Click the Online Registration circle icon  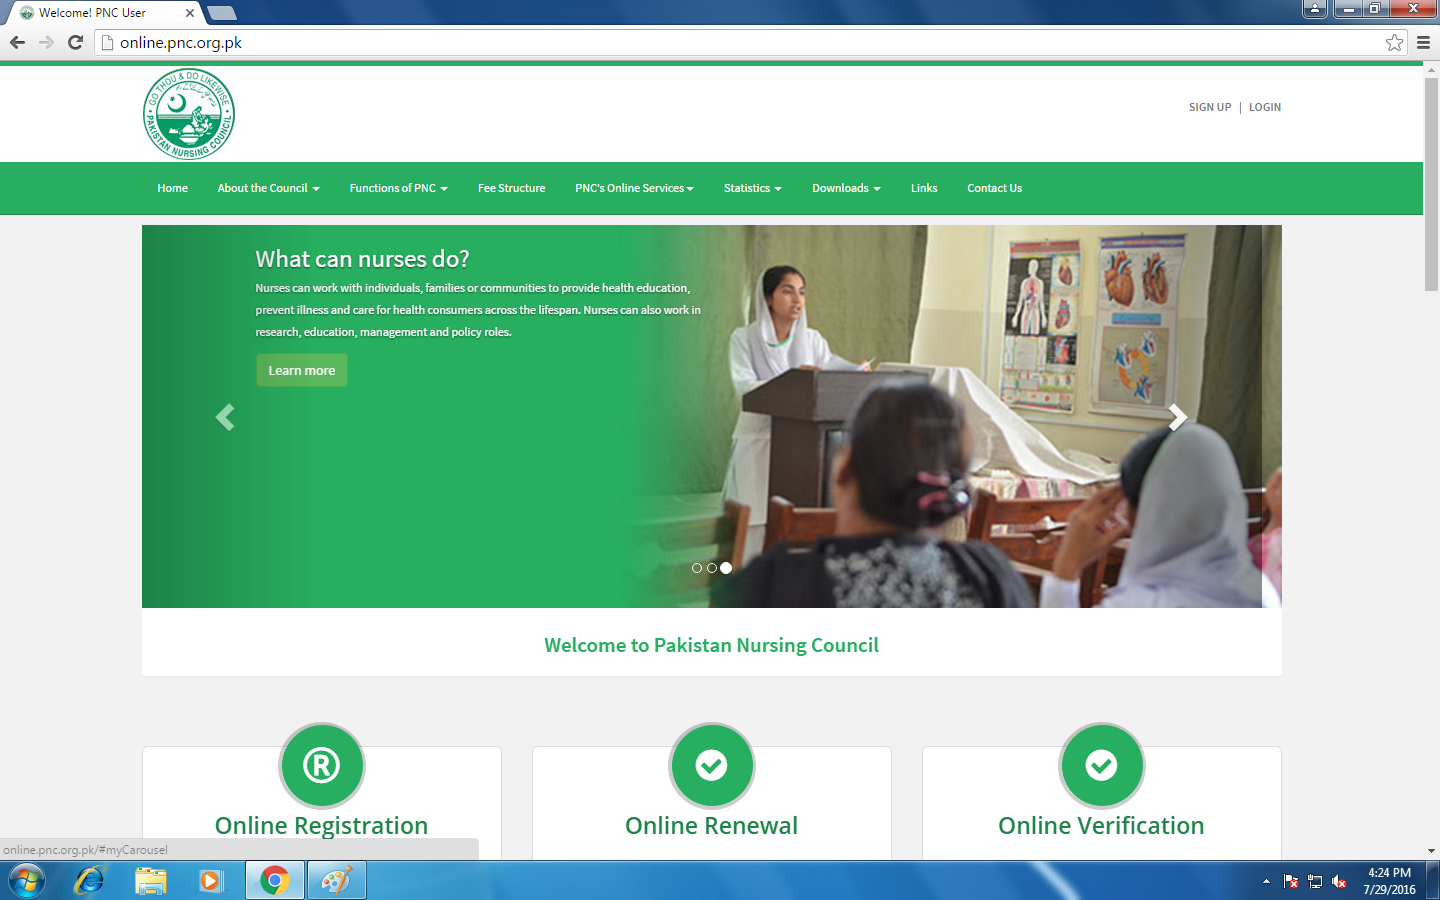322,765
